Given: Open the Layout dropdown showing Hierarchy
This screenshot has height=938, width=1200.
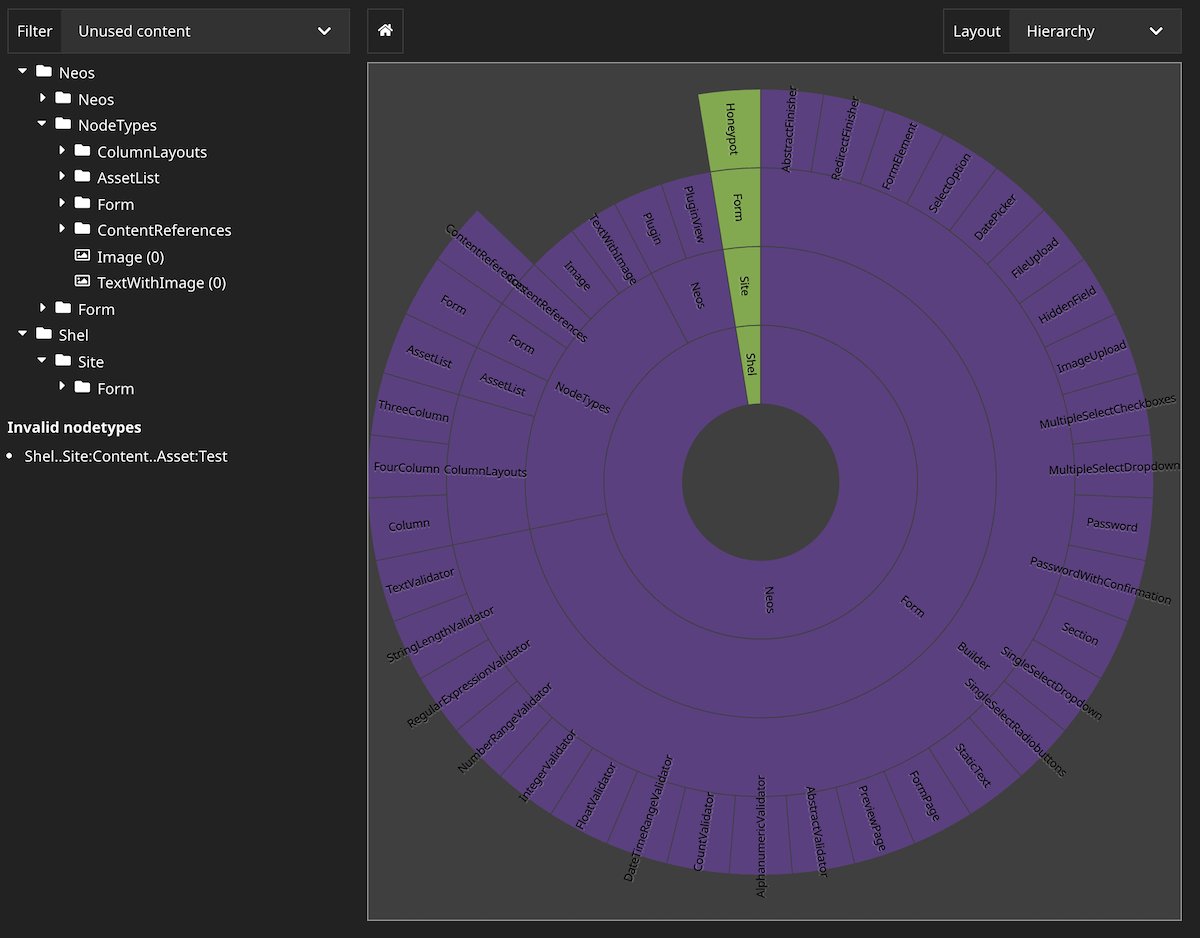Looking at the screenshot, I should tap(1096, 31).
